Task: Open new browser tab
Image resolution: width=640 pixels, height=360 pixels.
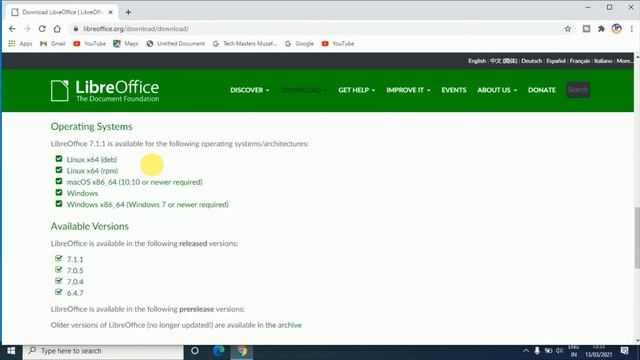Action: [x=128, y=12]
